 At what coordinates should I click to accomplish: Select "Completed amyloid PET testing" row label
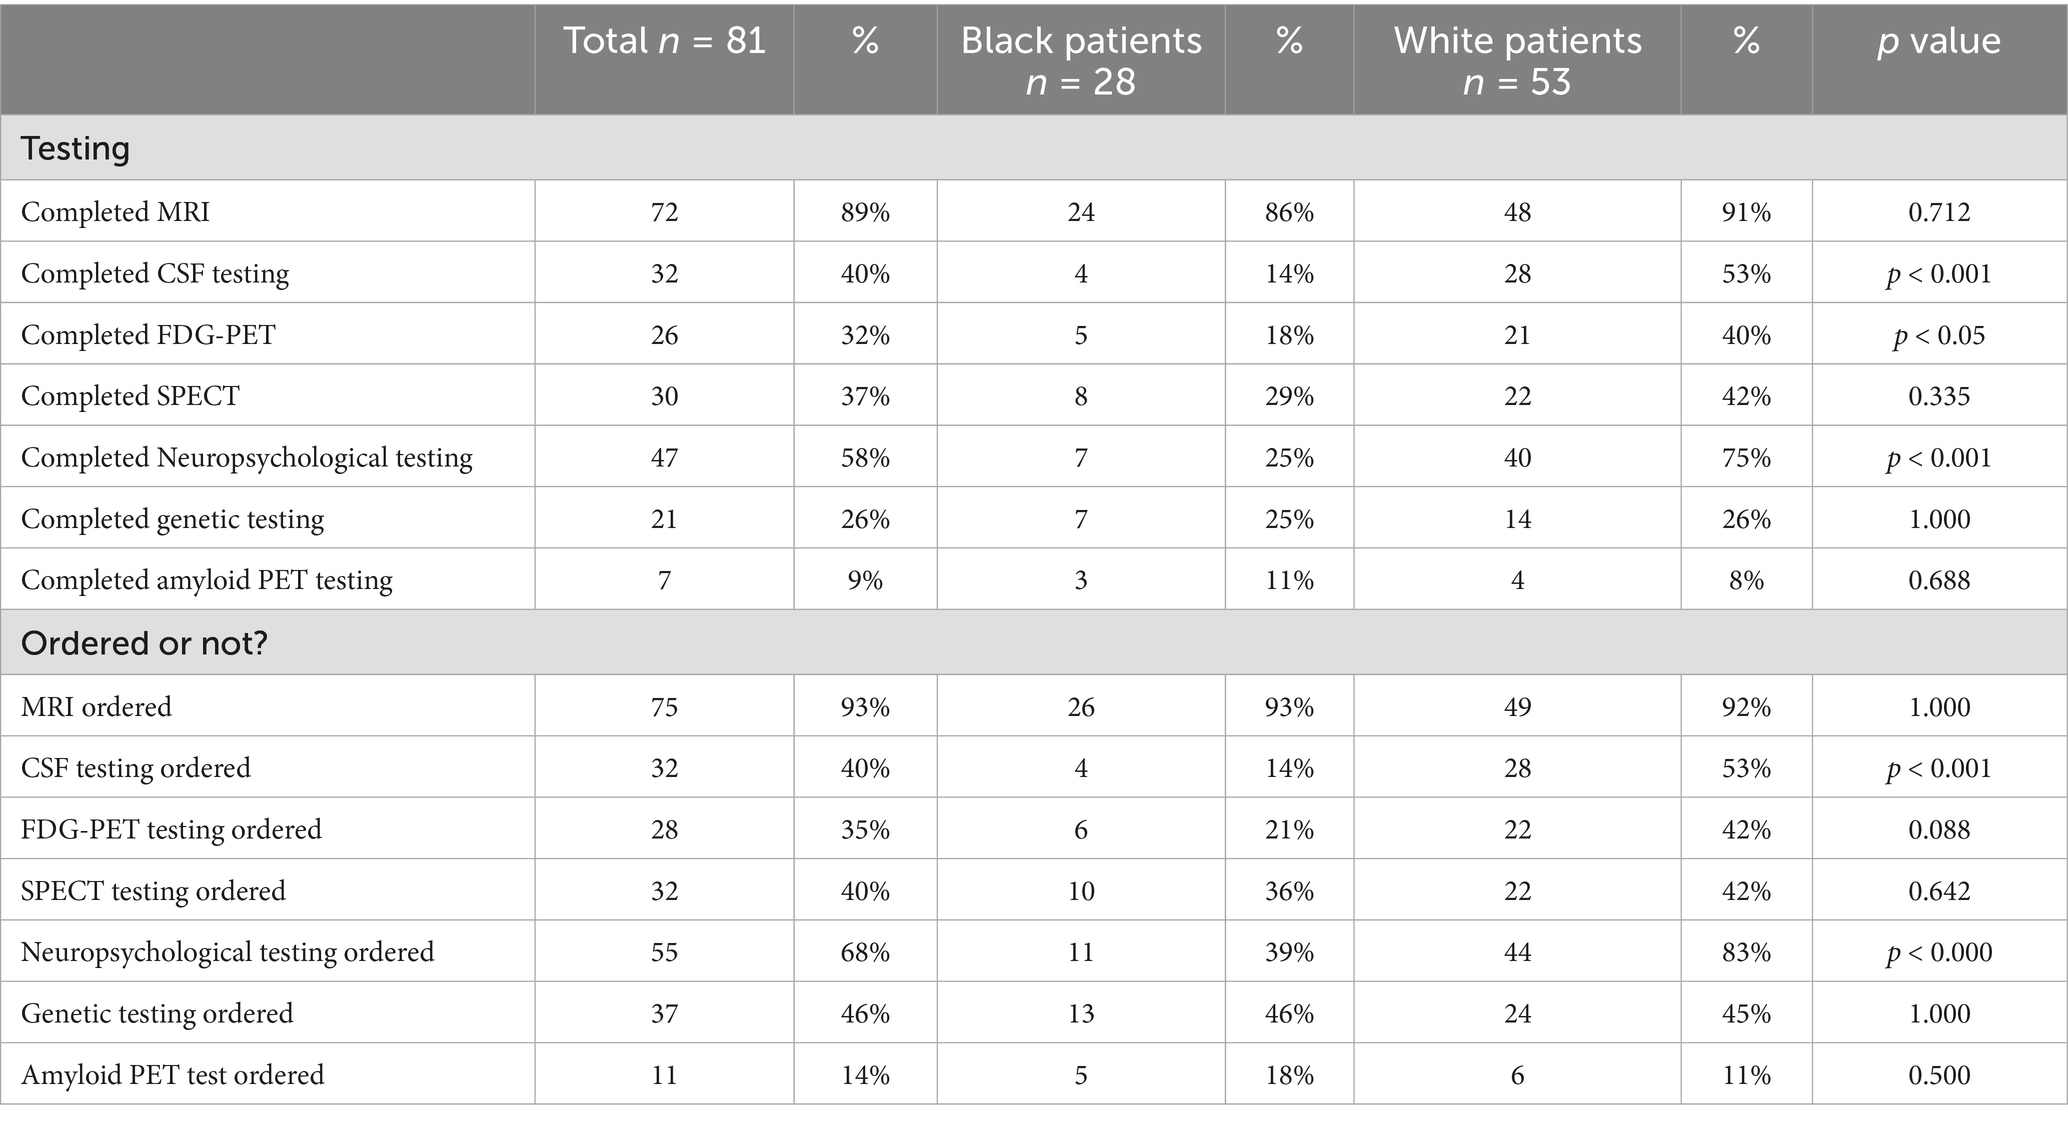tap(206, 580)
